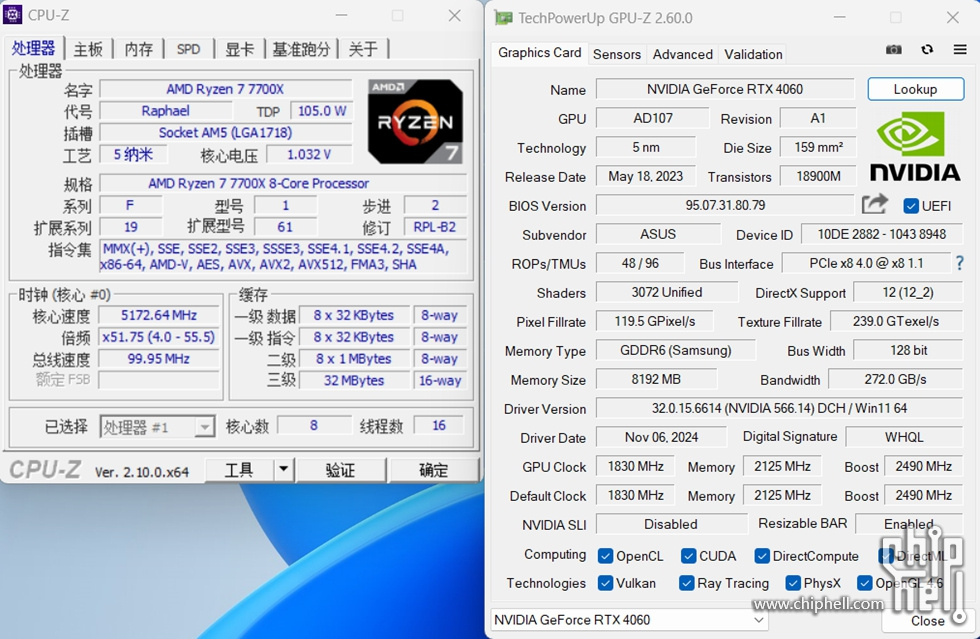Viewport: 980px width, 639px height.
Task: Click the NVIDIA logo in GPU-Z
Action: (915, 147)
